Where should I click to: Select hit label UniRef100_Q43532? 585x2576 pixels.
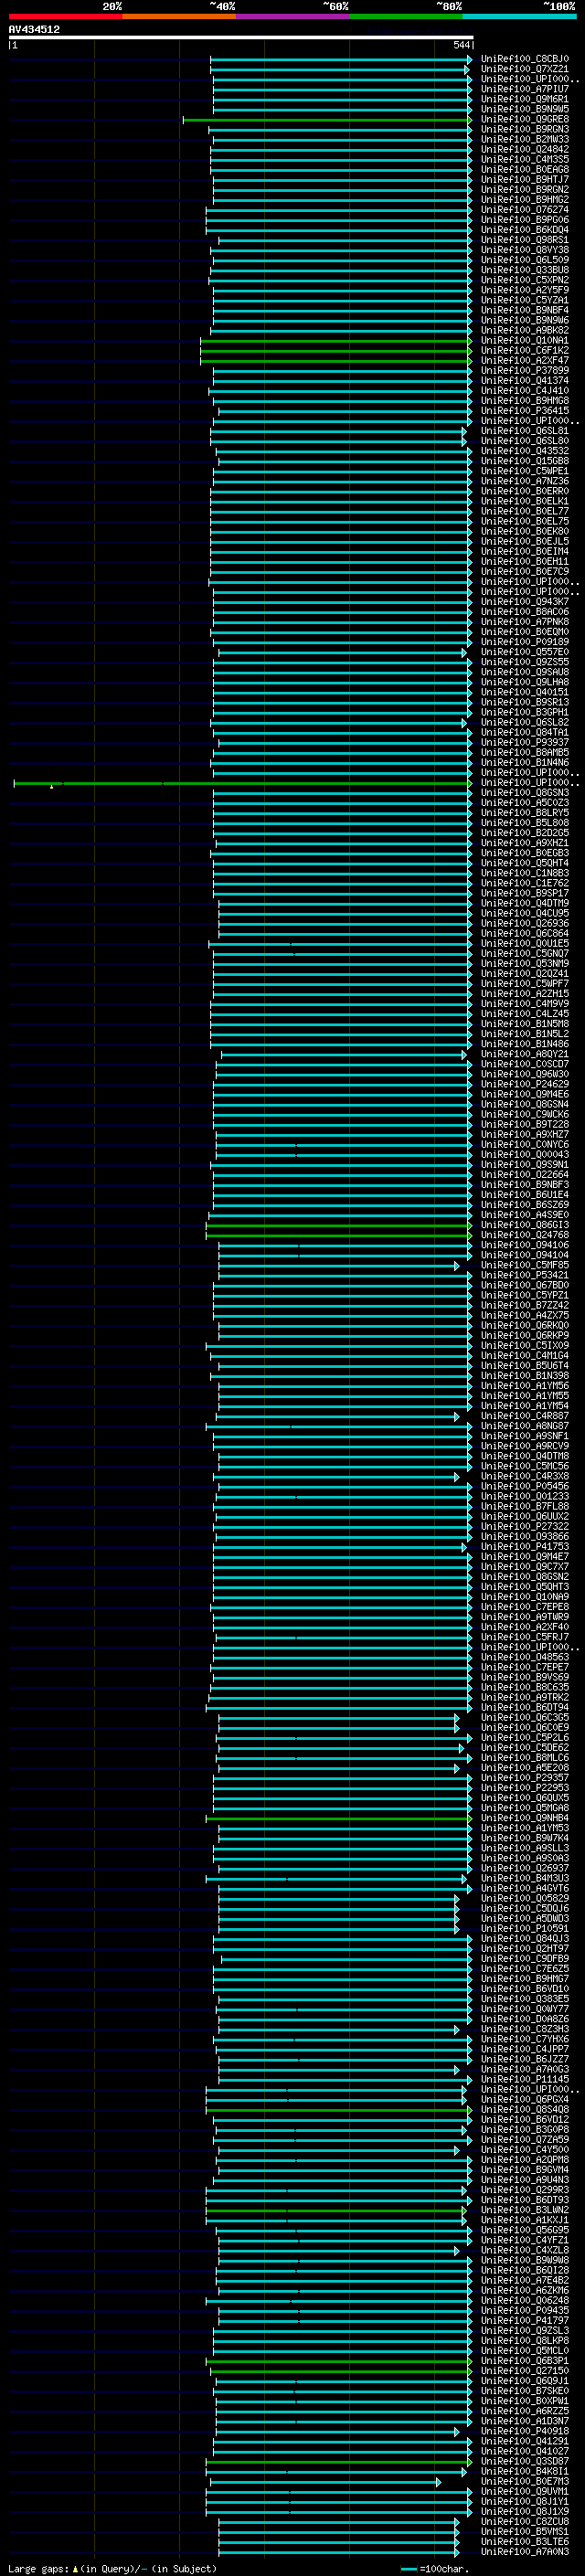click(x=524, y=451)
